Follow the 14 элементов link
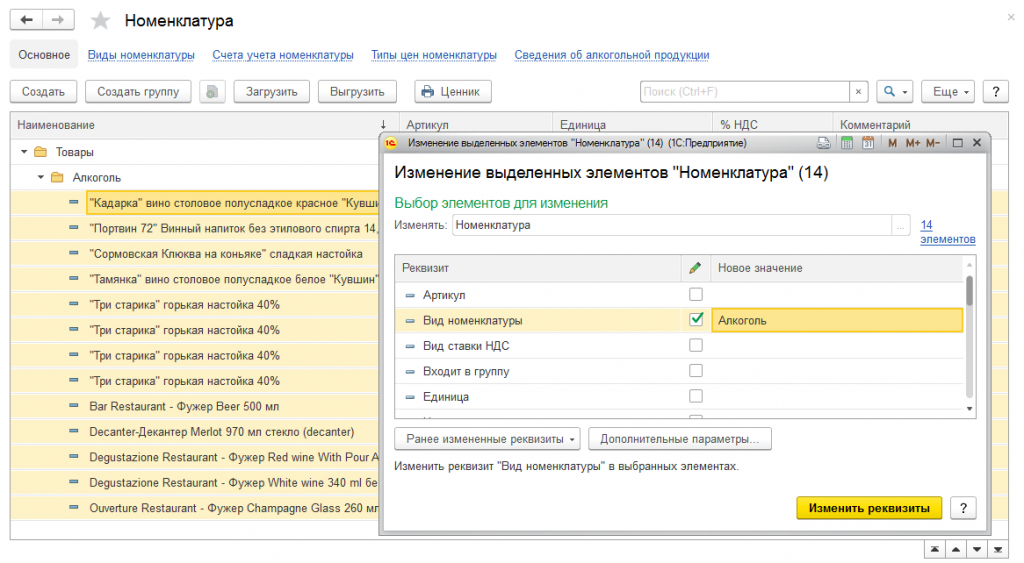The image size is (1024, 563). 947,232
